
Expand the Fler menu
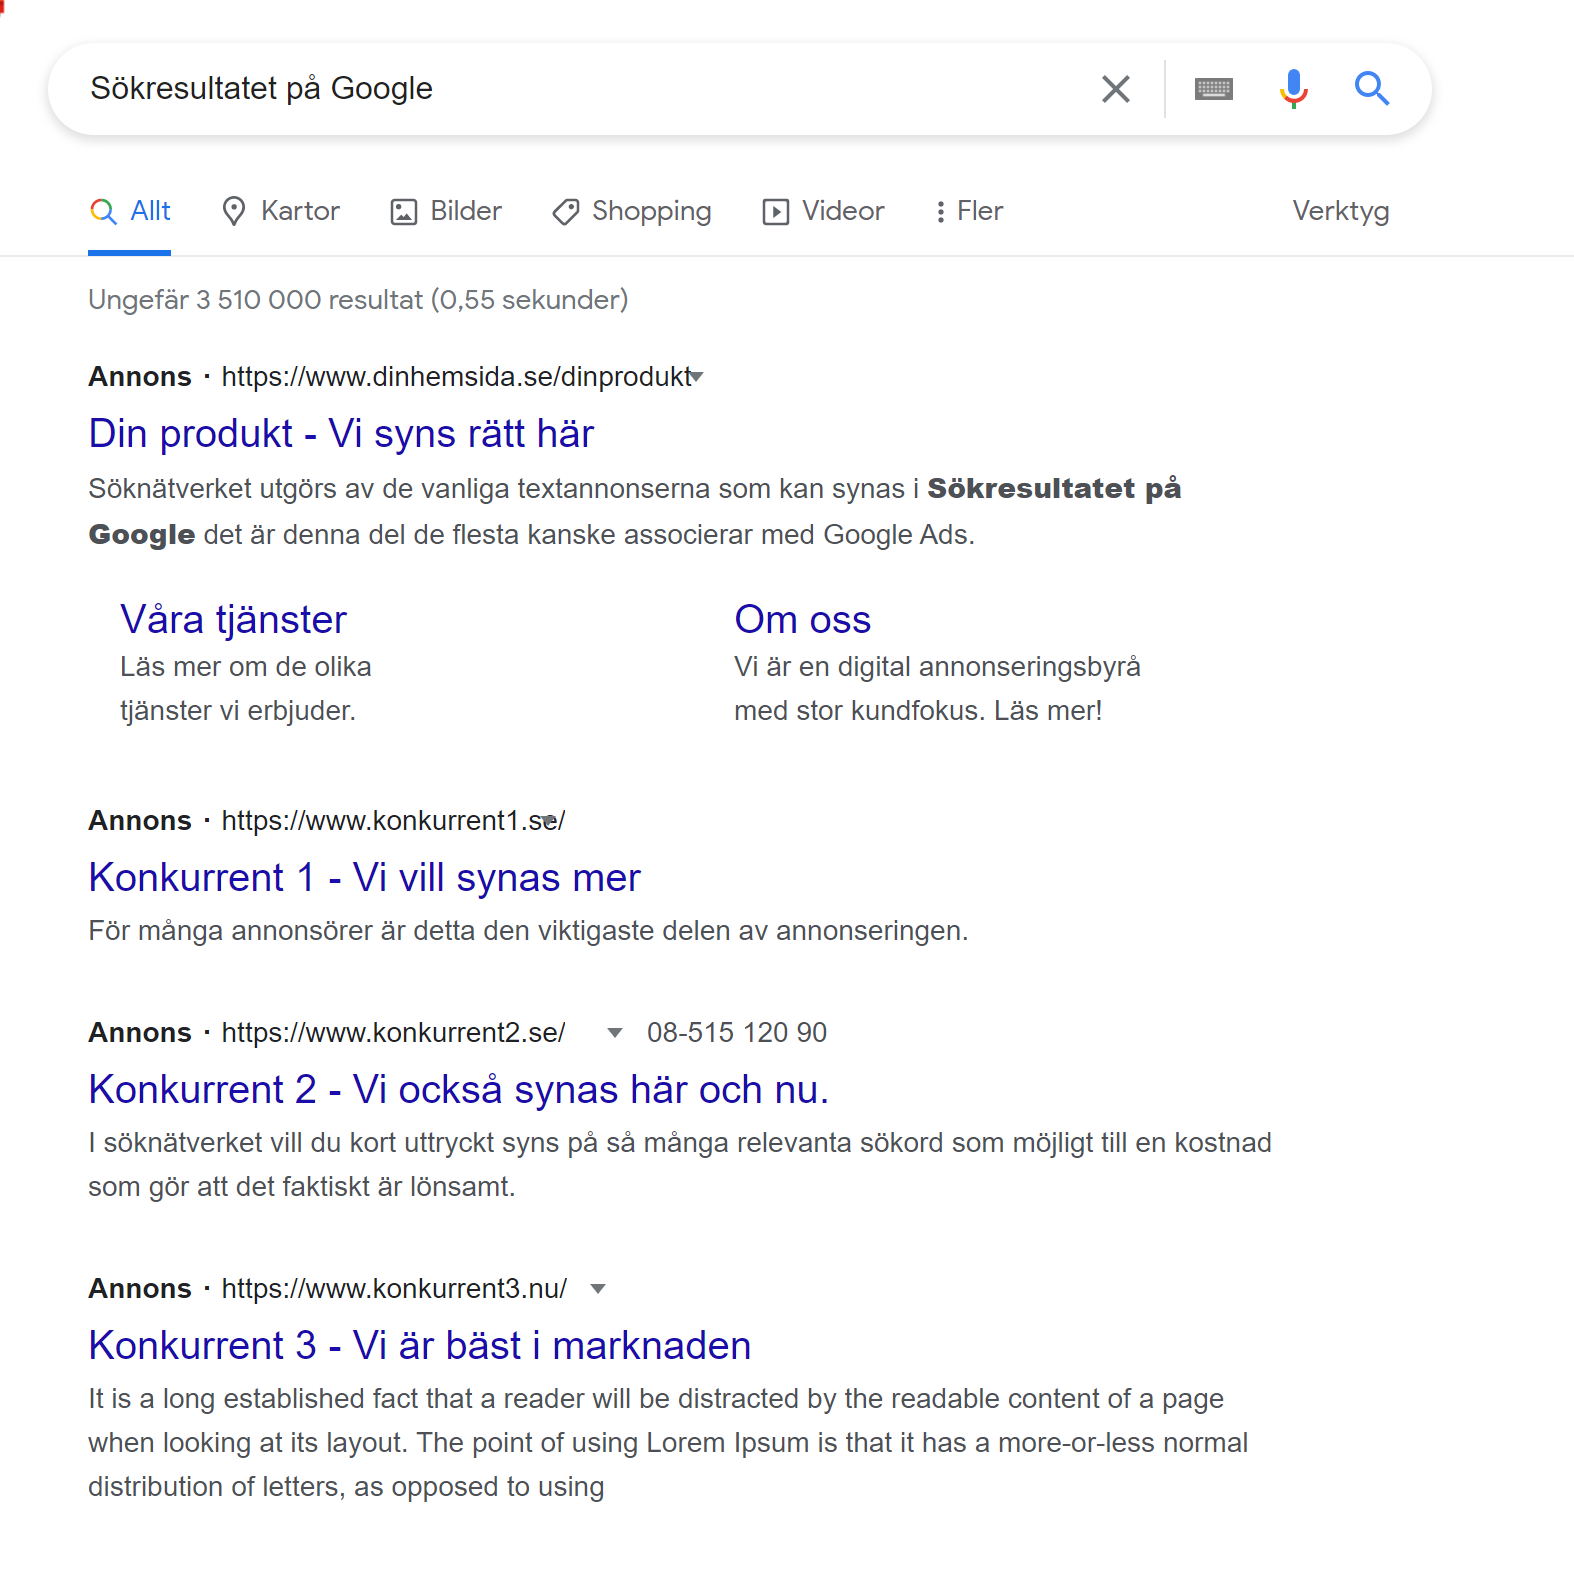point(969,211)
